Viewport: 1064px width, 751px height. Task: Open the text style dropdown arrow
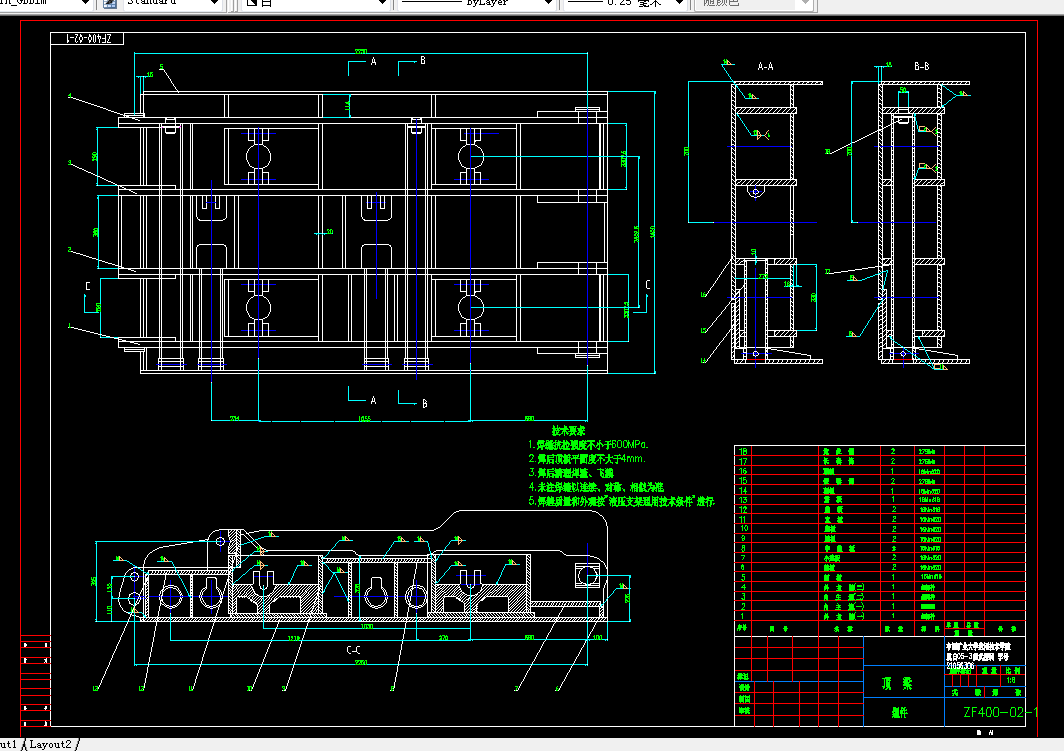coord(85,3)
